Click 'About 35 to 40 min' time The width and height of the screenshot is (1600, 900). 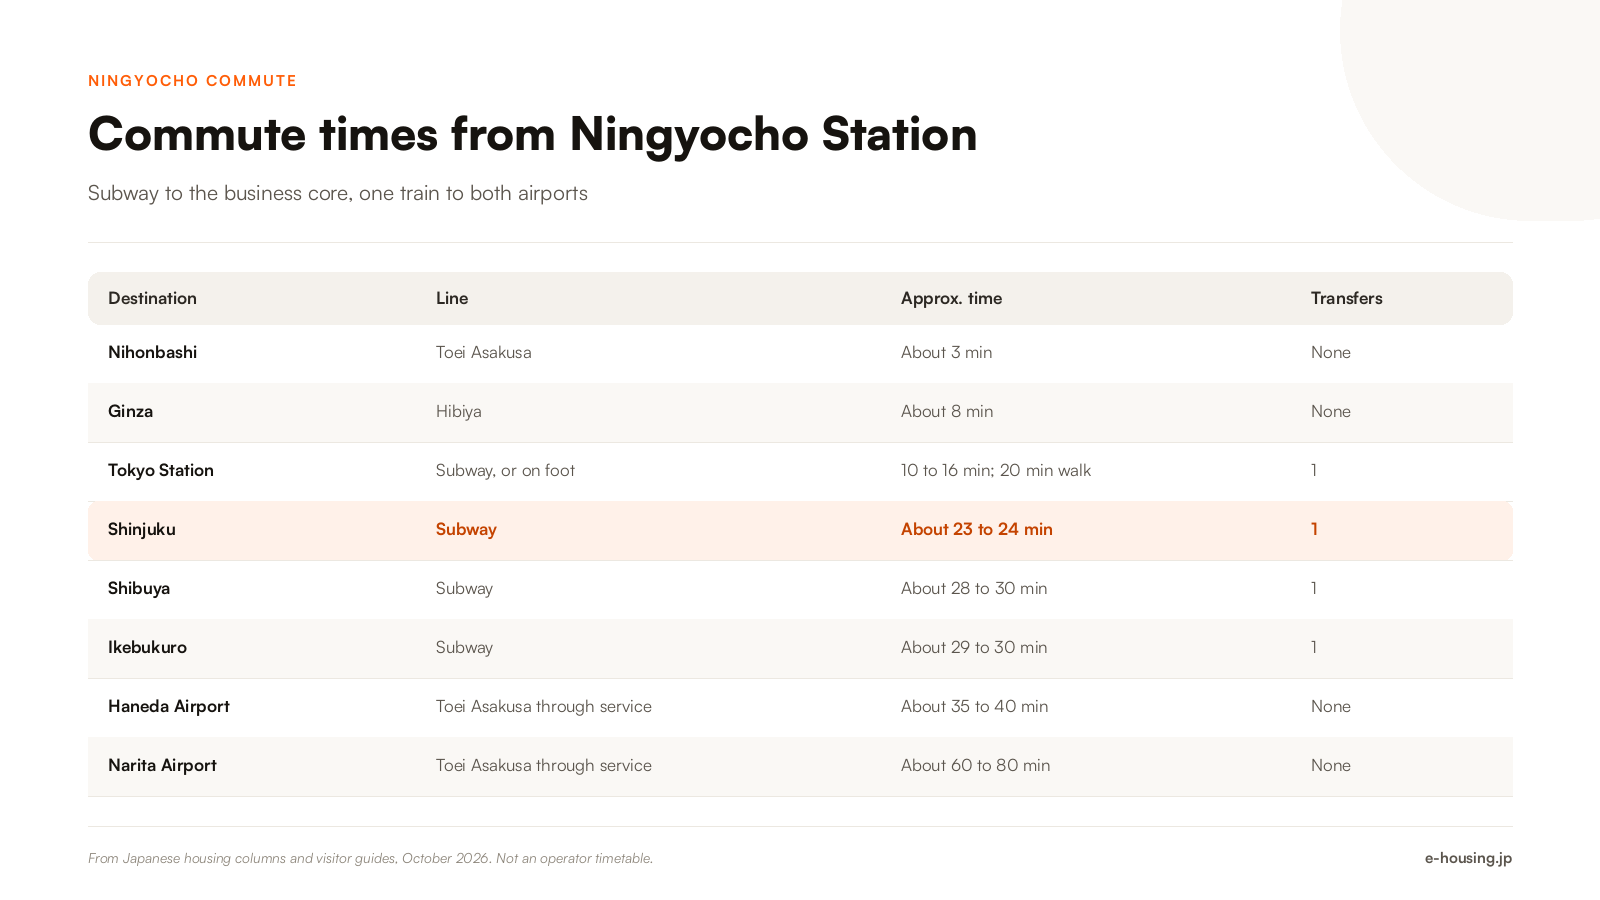coord(975,706)
